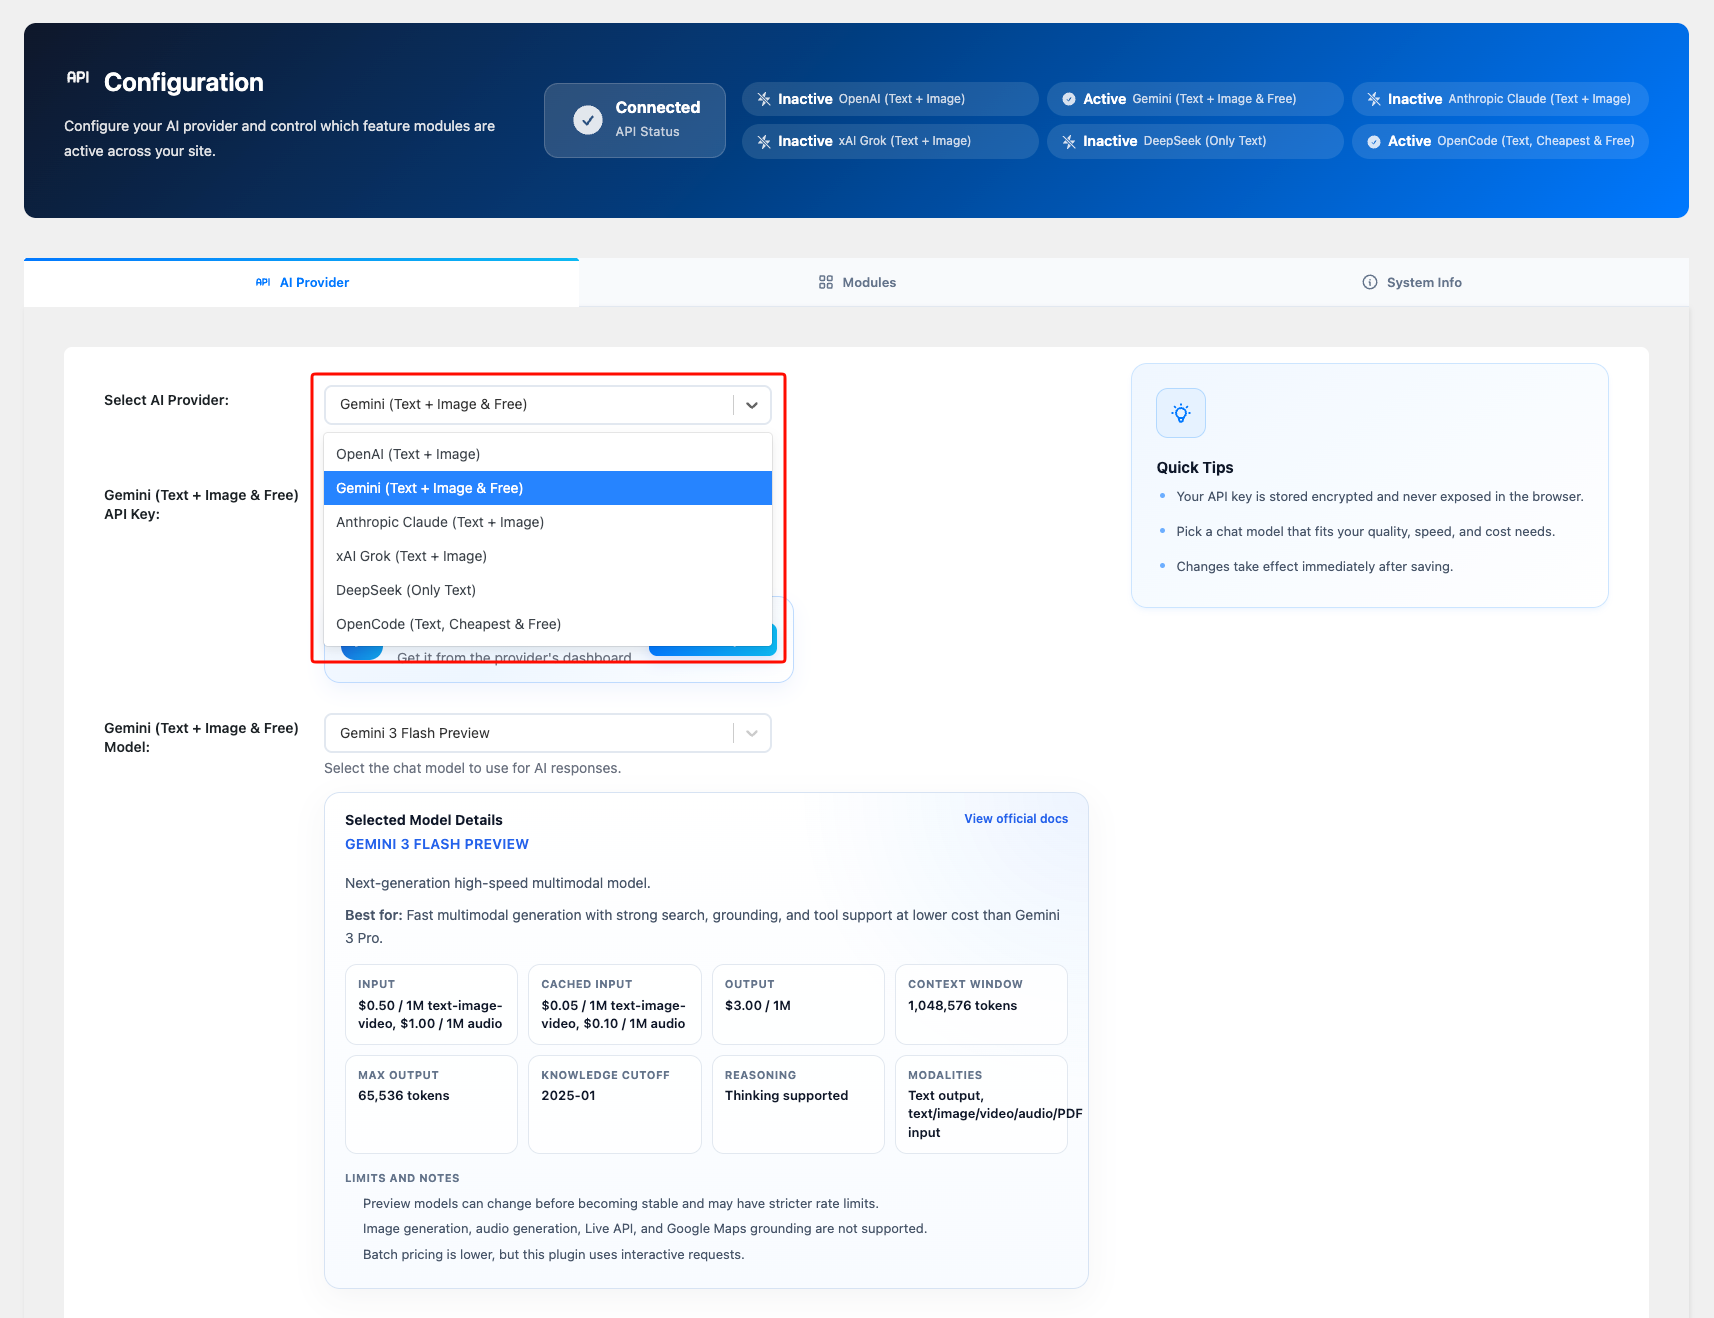Click note about preview models changing

point(620,1203)
